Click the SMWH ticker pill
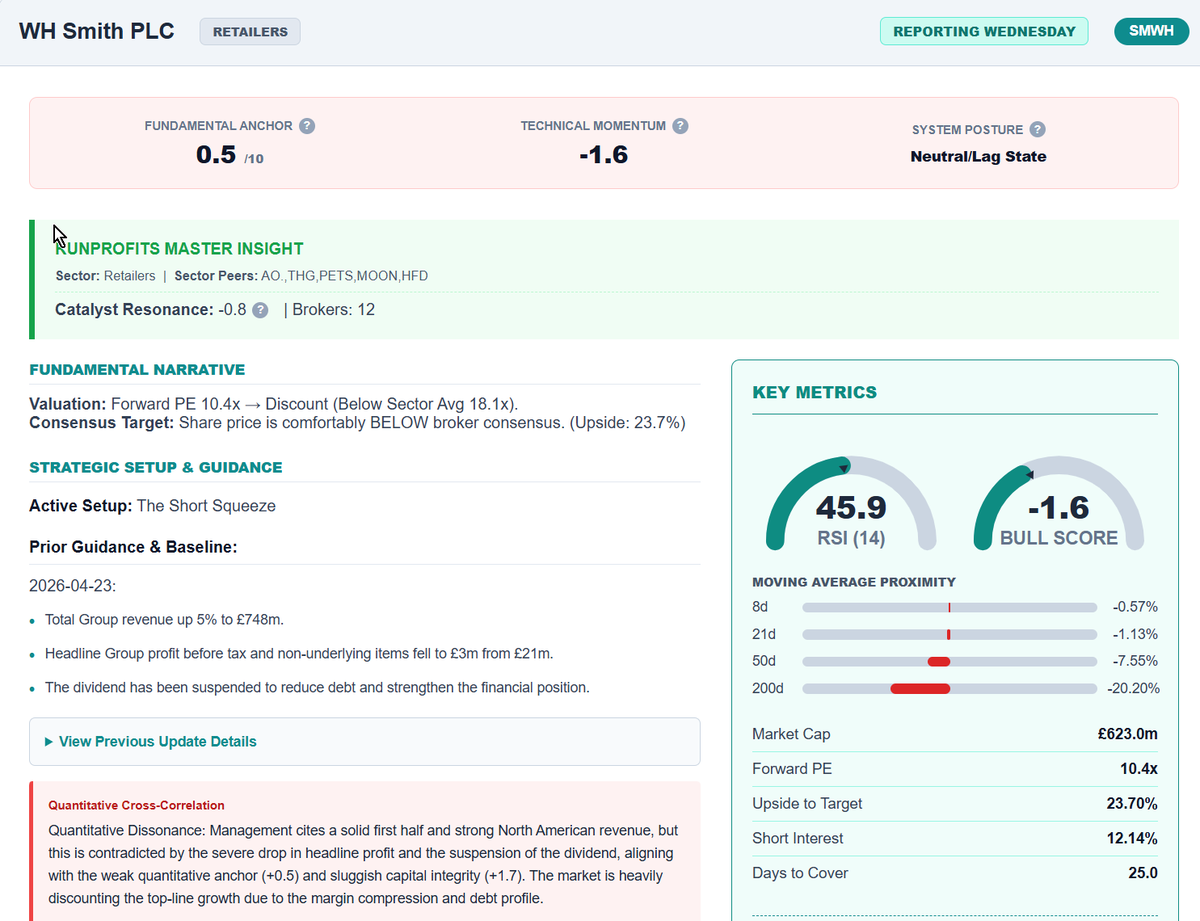1200x921 pixels. (1152, 31)
